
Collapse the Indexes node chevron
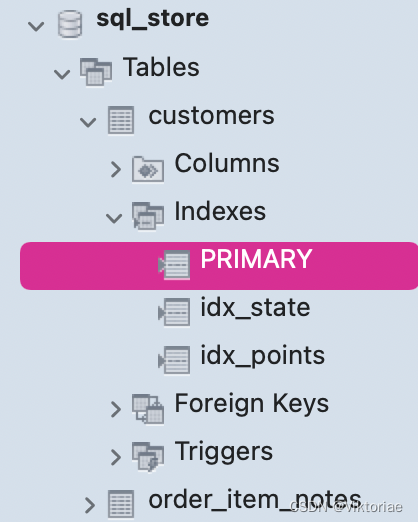pyautogui.click(x=114, y=218)
